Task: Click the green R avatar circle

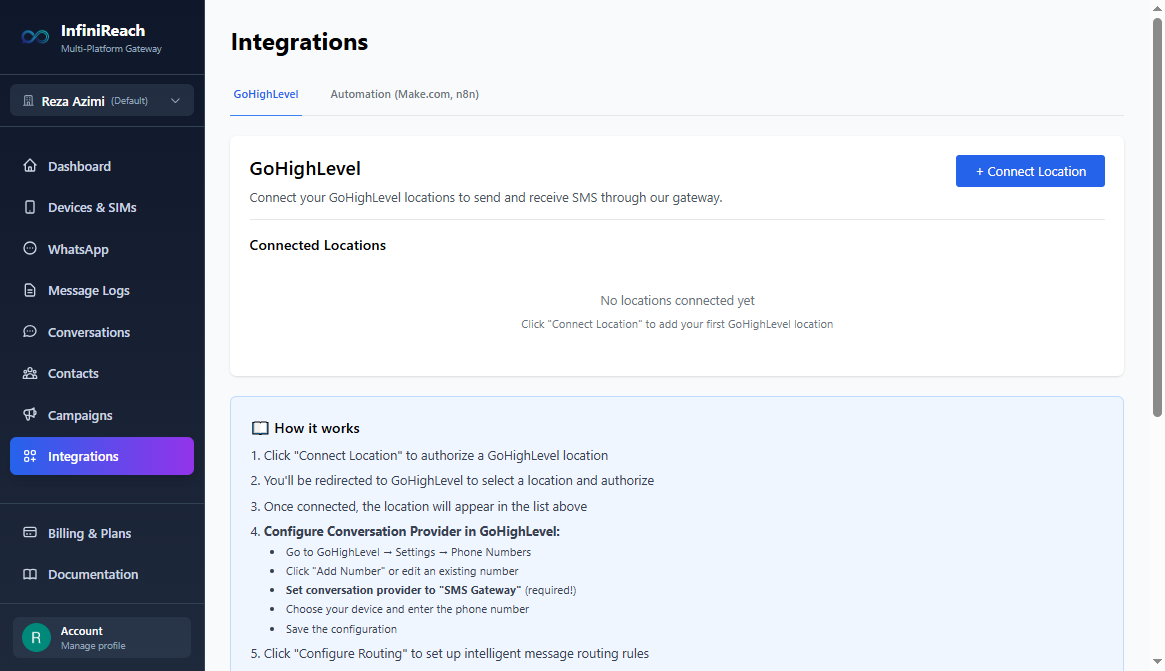Action: [x=36, y=637]
